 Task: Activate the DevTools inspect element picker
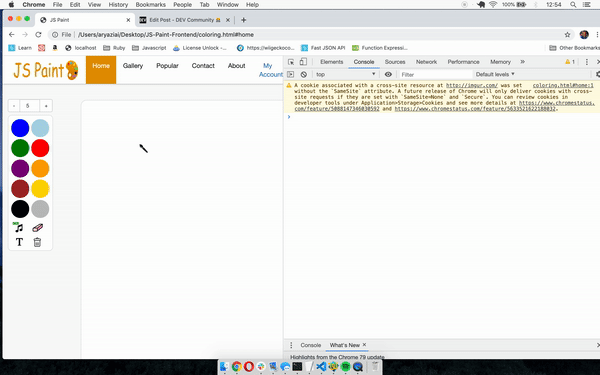coord(291,62)
